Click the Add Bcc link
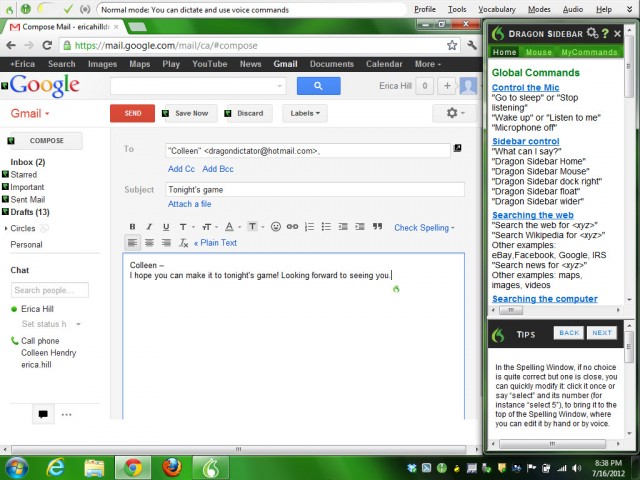 (218, 169)
